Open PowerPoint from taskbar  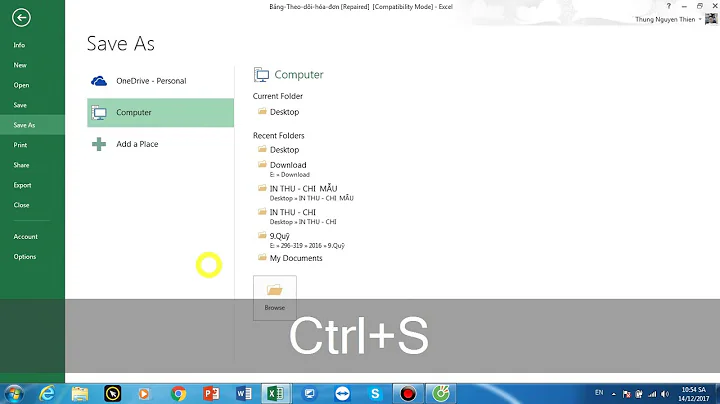pos(211,394)
